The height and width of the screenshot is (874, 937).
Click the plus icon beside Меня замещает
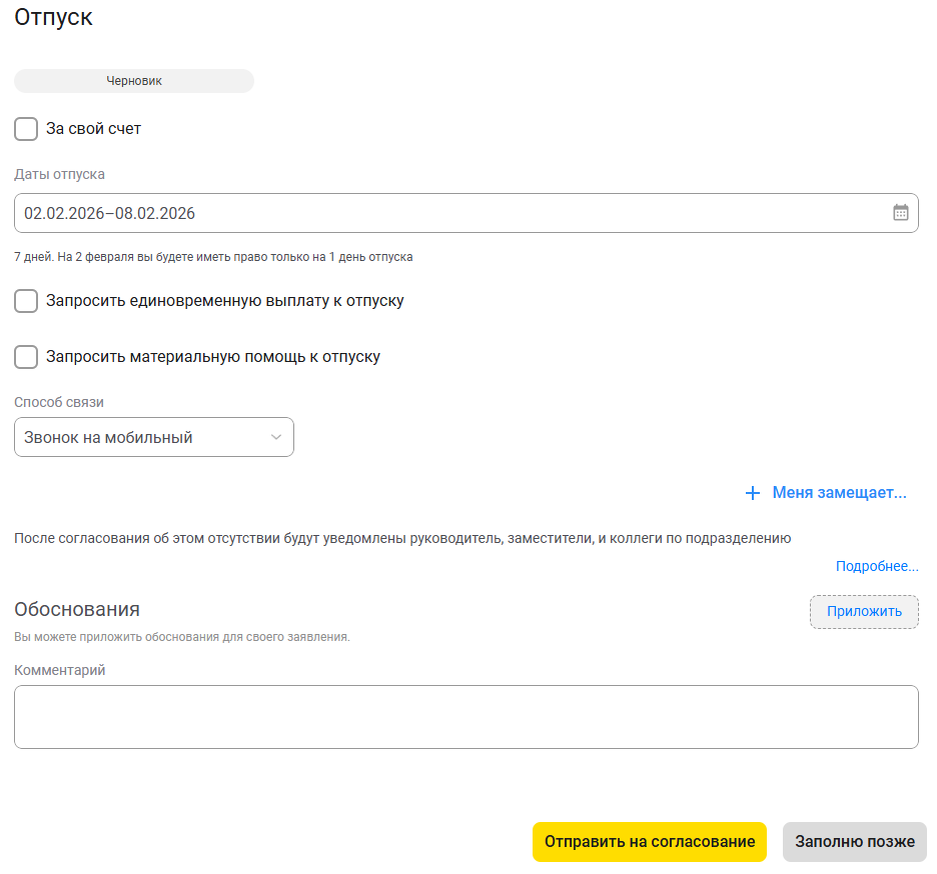coord(752,493)
